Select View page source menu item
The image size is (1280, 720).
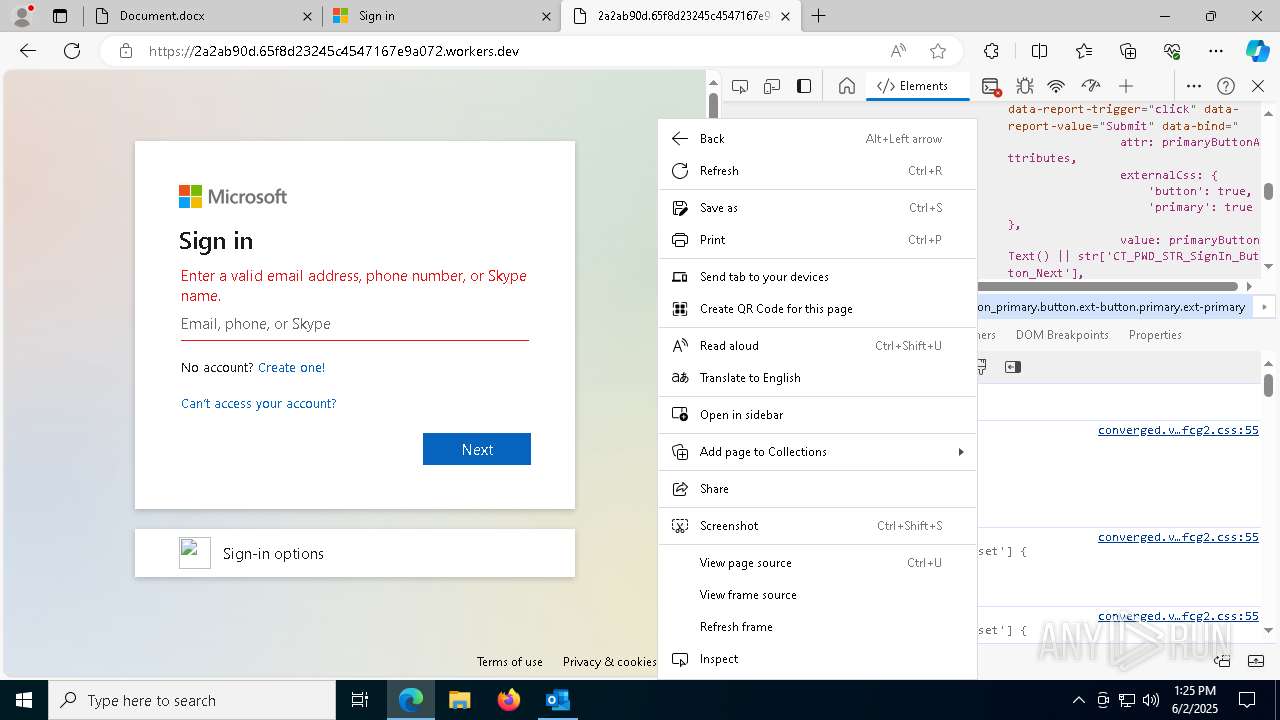click(x=817, y=563)
